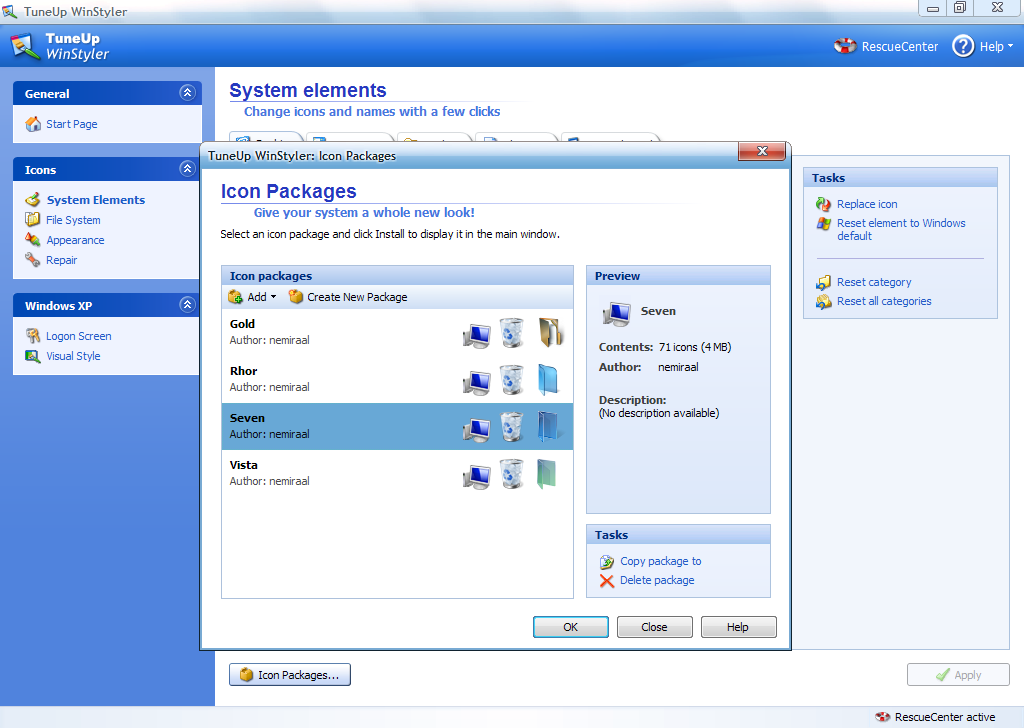Click the Close button in dialog footer
The height and width of the screenshot is (728, 1024).
[654, 627]
